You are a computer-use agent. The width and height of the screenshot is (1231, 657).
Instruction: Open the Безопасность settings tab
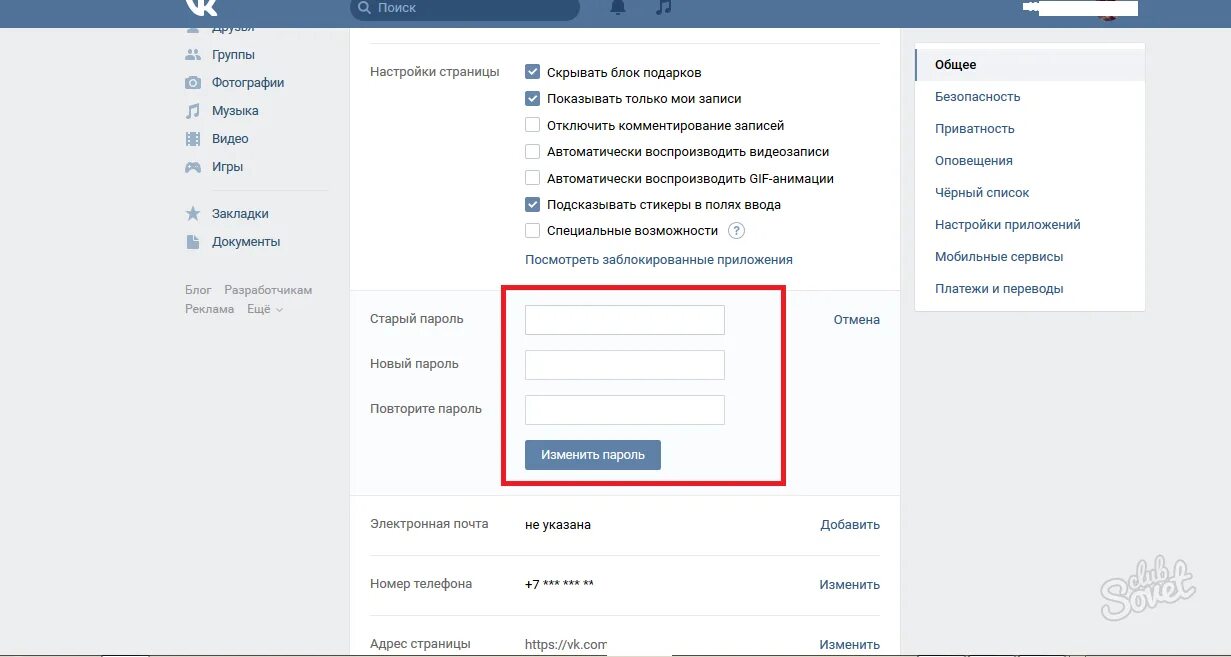tap(1030, 97)
